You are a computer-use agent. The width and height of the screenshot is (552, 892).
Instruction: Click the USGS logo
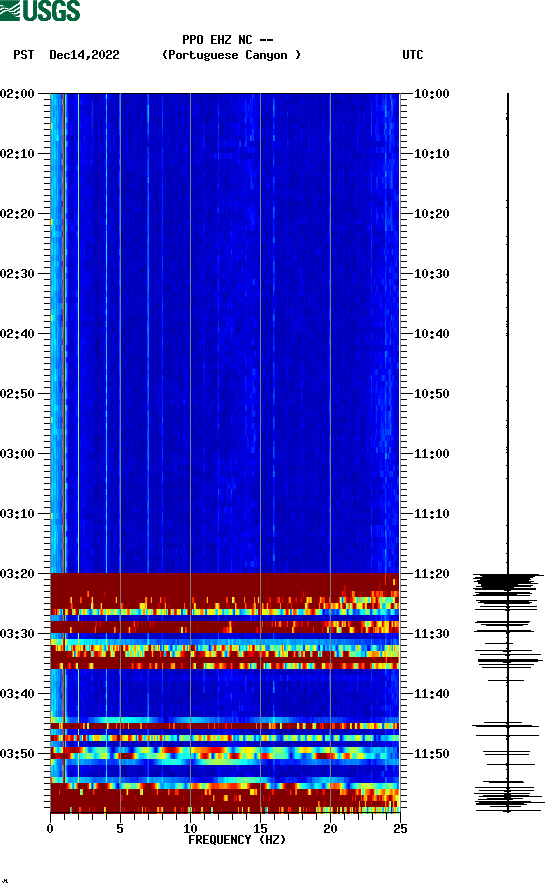pyautogui.click(x=40, y=10)
